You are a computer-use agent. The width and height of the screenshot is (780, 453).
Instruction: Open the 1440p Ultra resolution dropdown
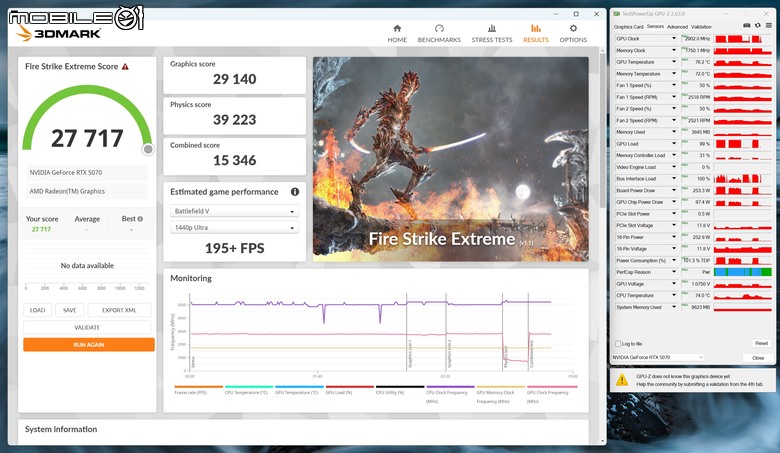[x=234, y=228]
